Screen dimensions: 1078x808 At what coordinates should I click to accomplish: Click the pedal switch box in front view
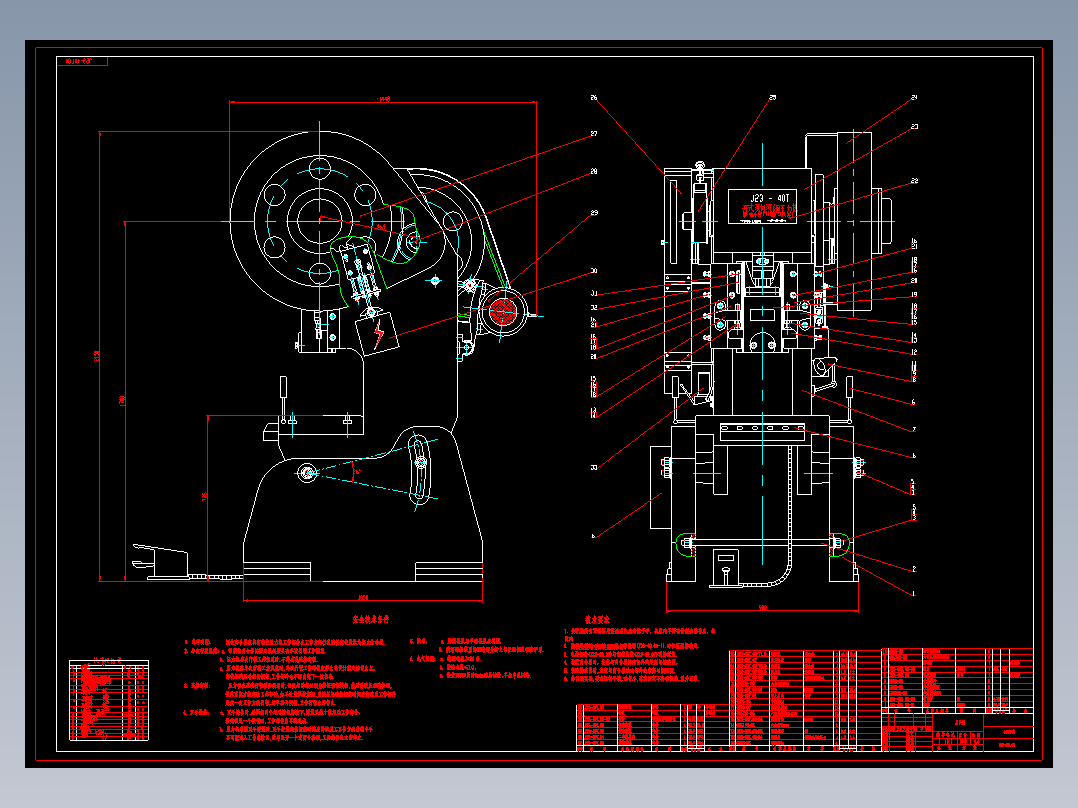point(725,567)
